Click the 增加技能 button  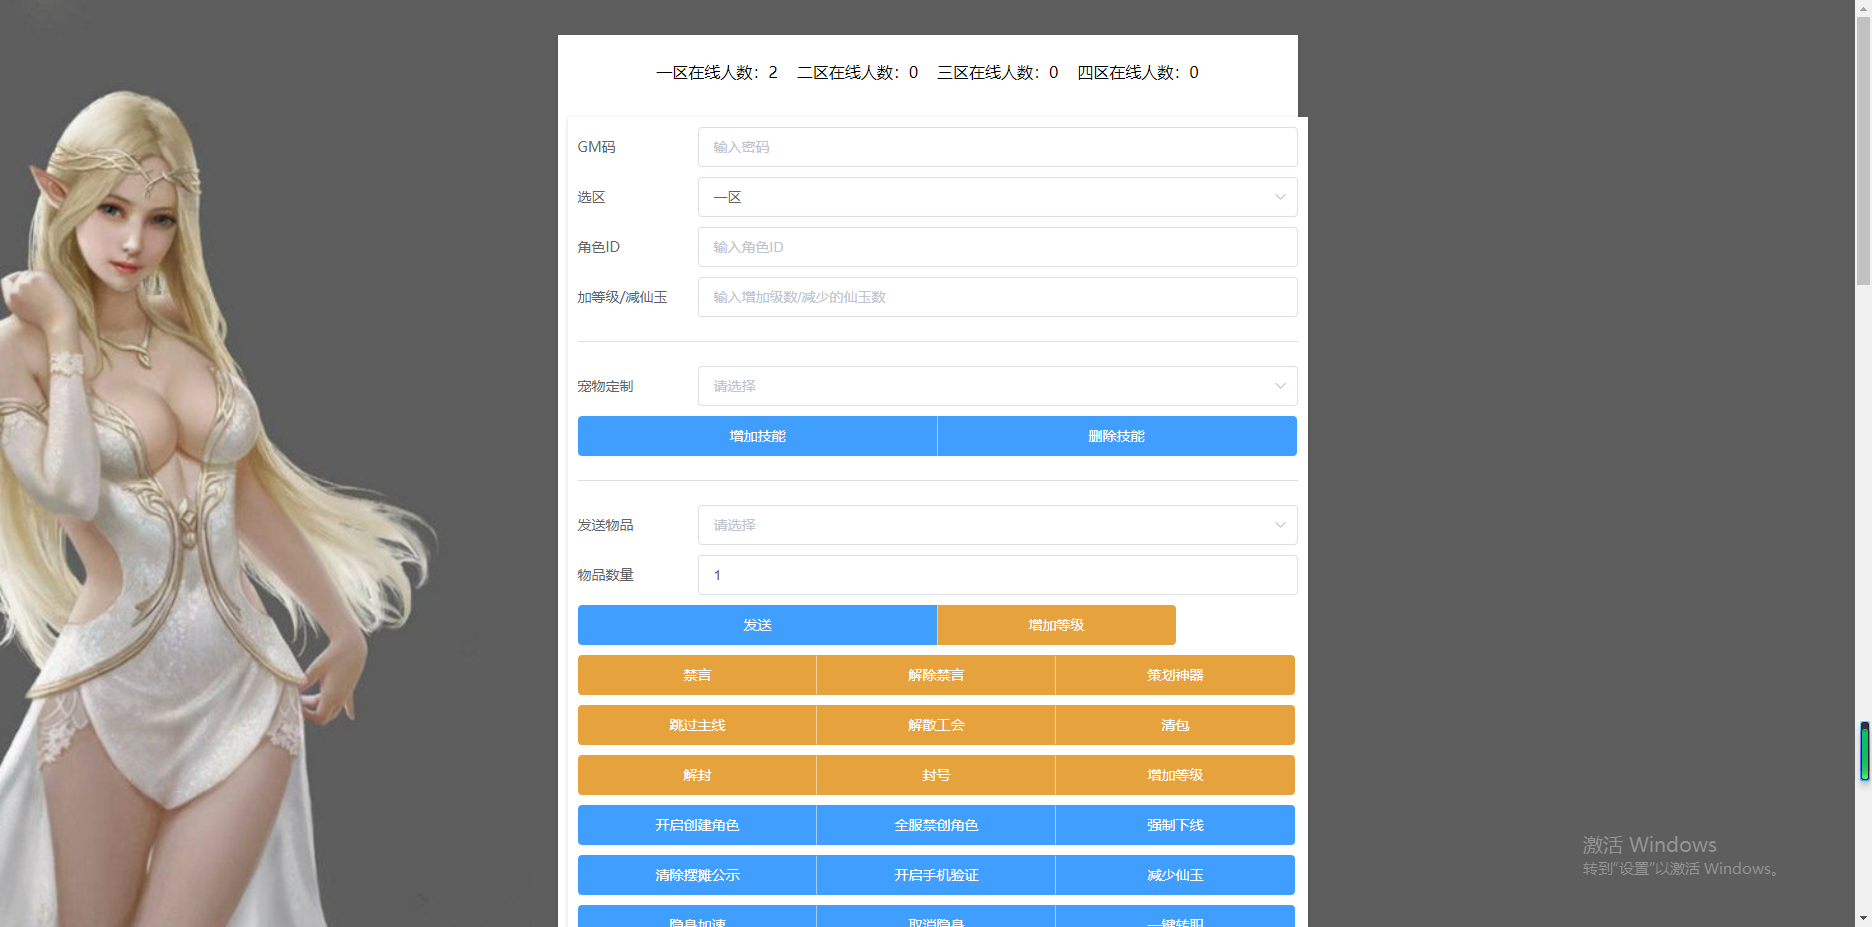[757, 436]
